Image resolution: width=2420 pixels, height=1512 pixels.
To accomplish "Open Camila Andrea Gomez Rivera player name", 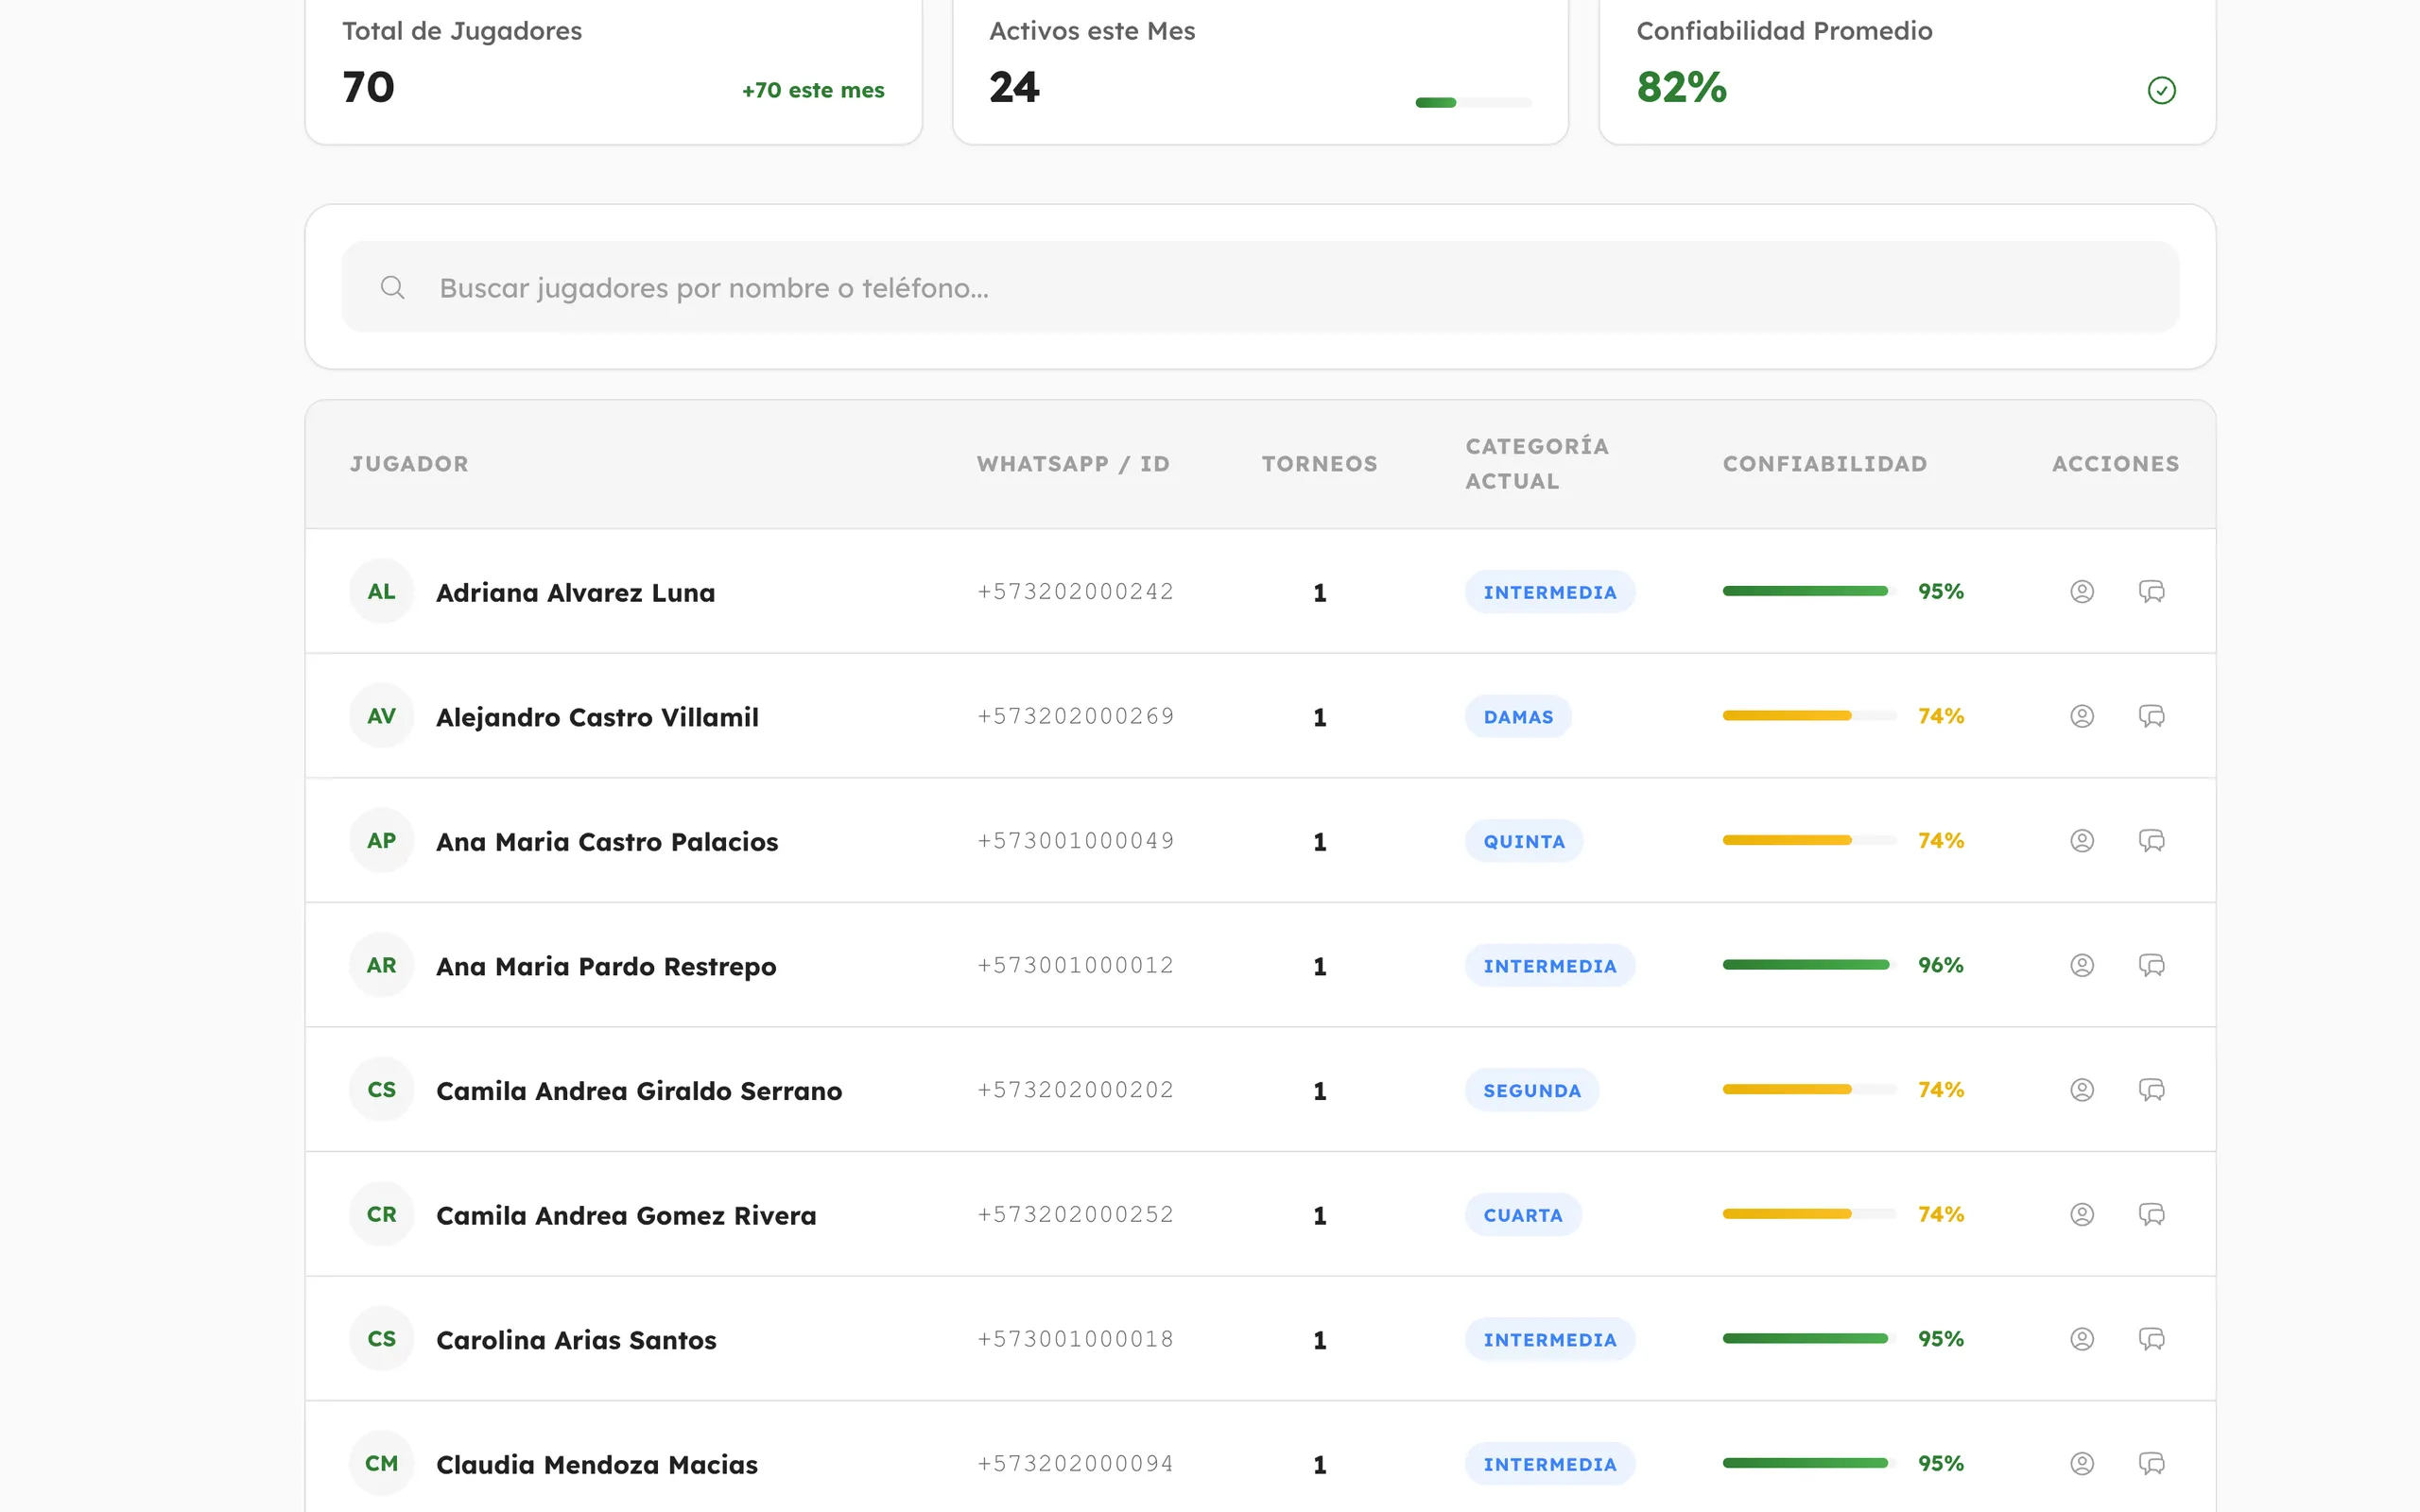I will tap(626, 1215).
